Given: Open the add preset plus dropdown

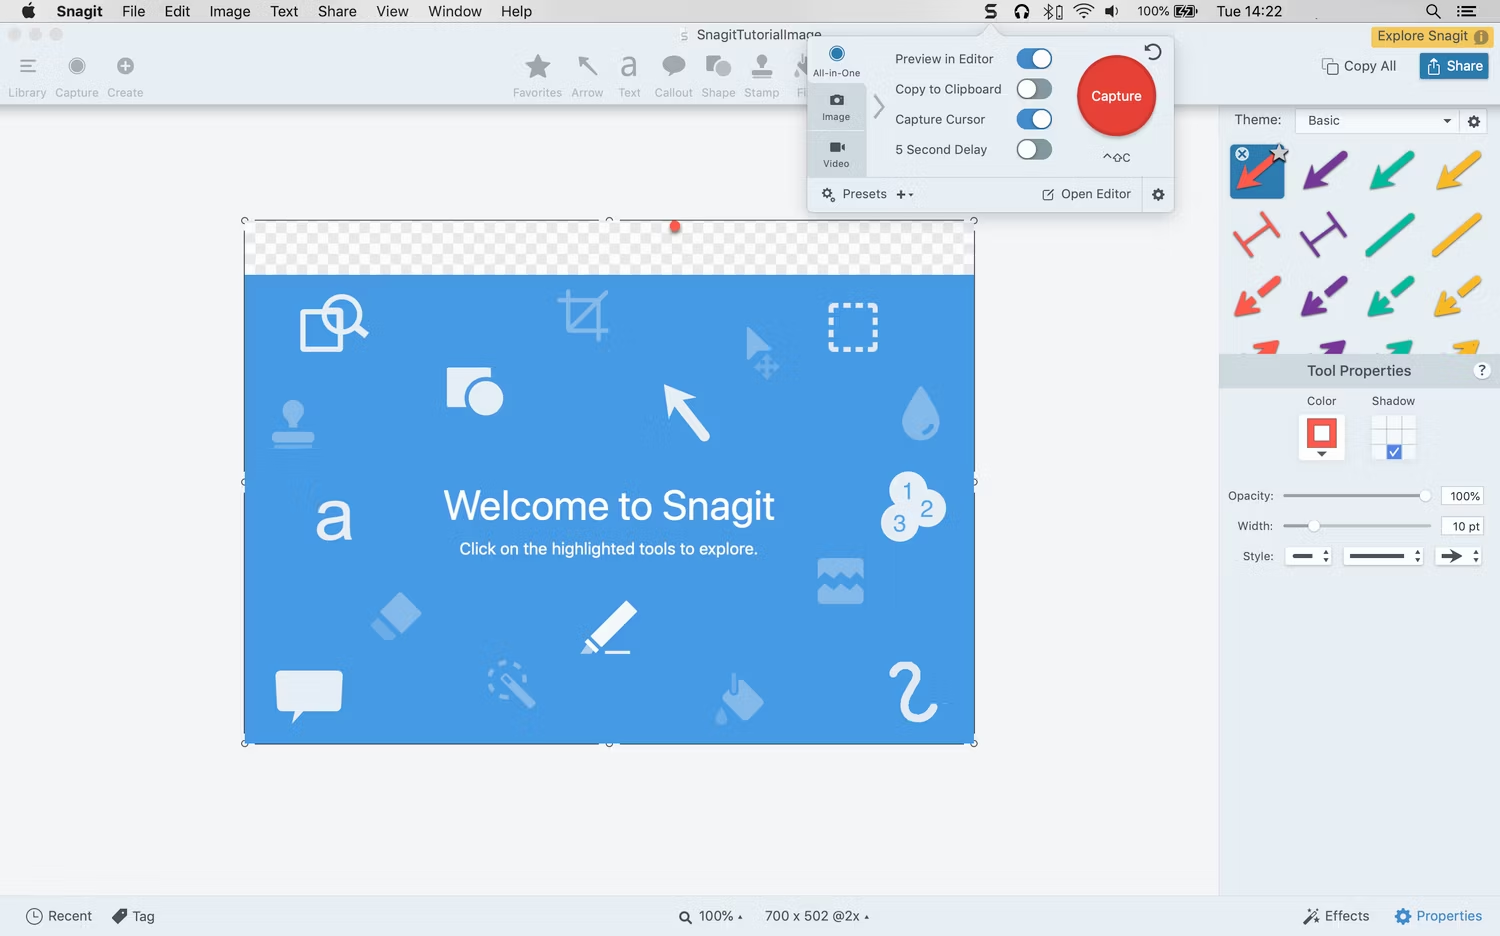Looking at the screenshot, I should (x=905, y=194).
